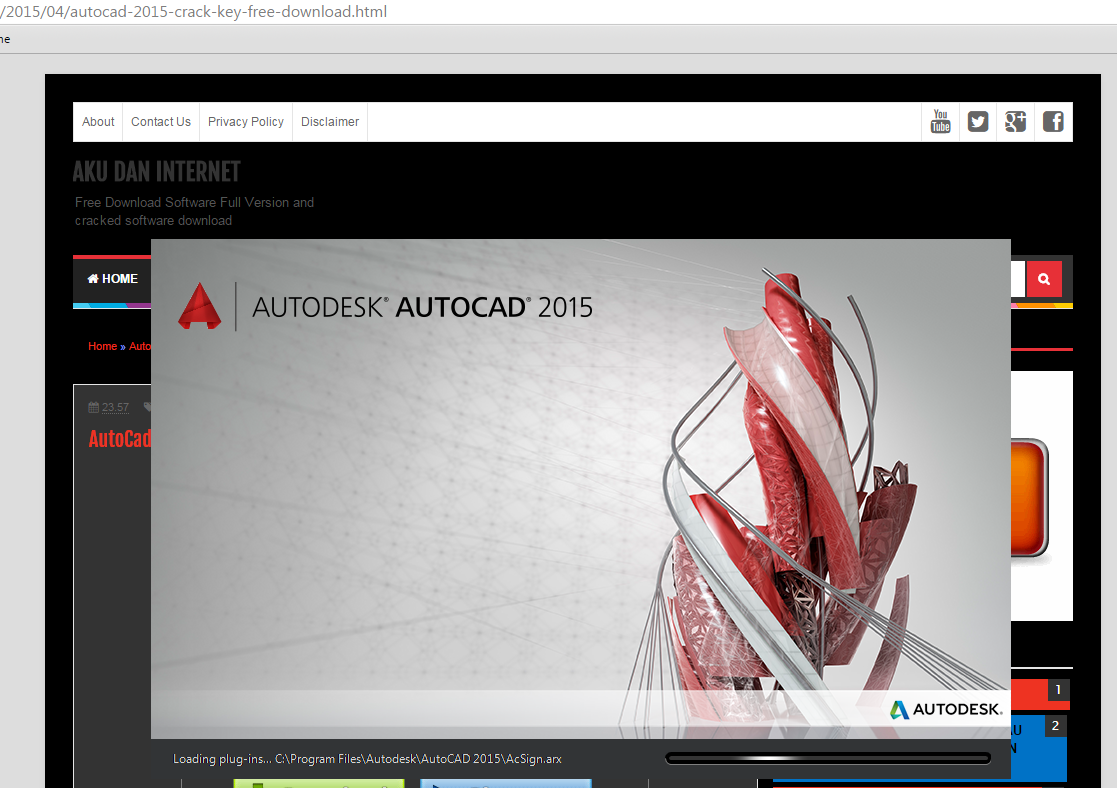Click the Autodesk logo on splash screen
This screenshot has width=1117, height=788.
tap(946, 709)
